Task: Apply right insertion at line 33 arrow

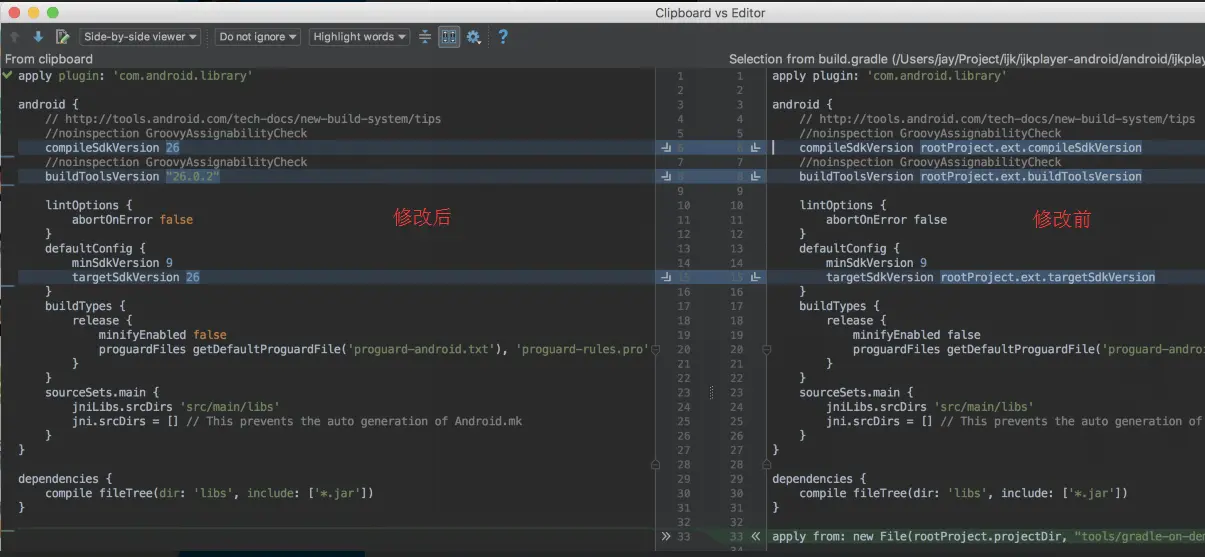Action: [x=756, y=536]
